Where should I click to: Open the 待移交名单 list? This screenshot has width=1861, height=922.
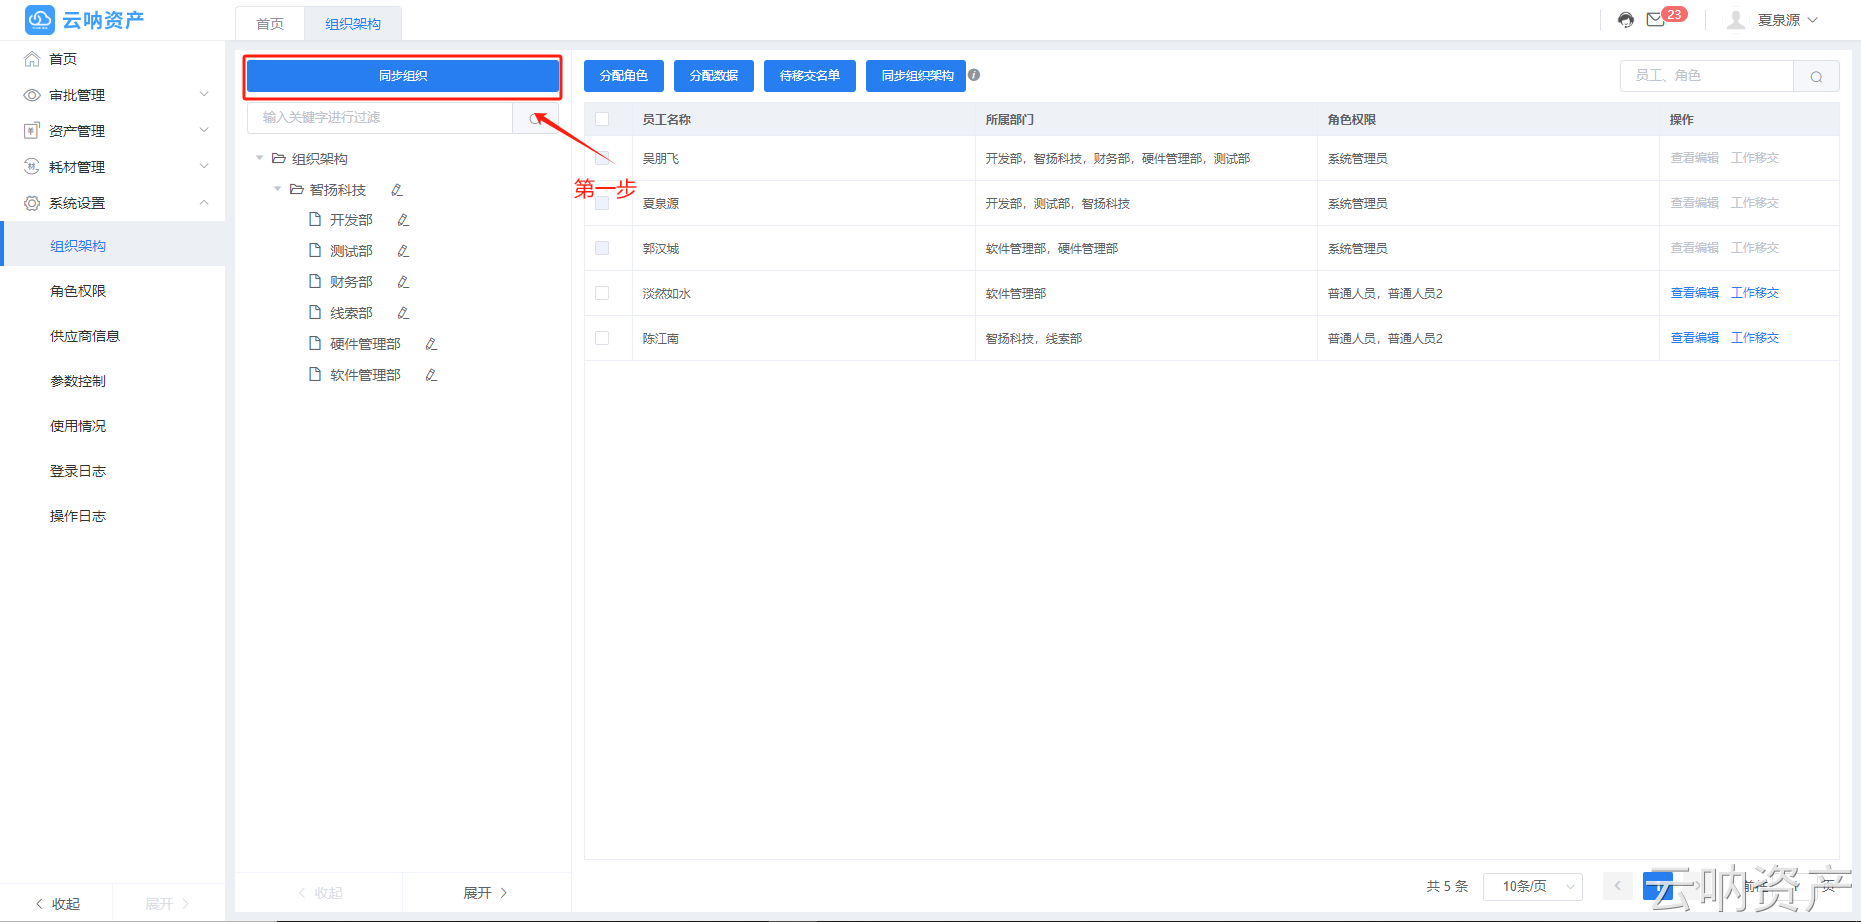[x=810, y=76]
